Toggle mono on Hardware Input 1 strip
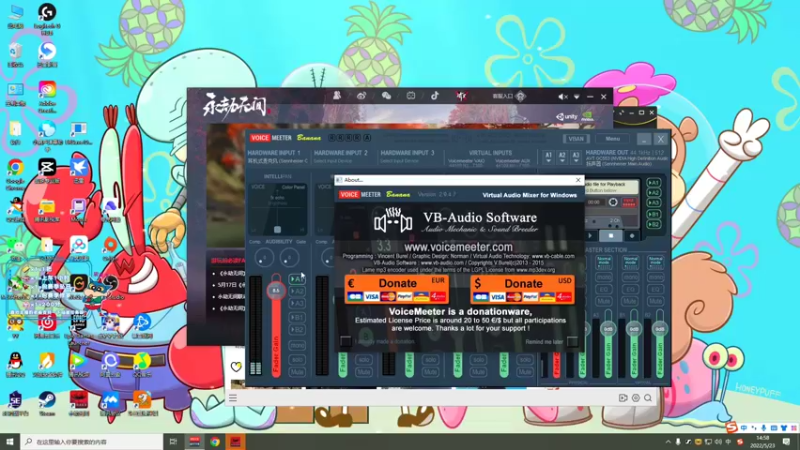Screen dimensions: 800x450 (x=297, y=346)
